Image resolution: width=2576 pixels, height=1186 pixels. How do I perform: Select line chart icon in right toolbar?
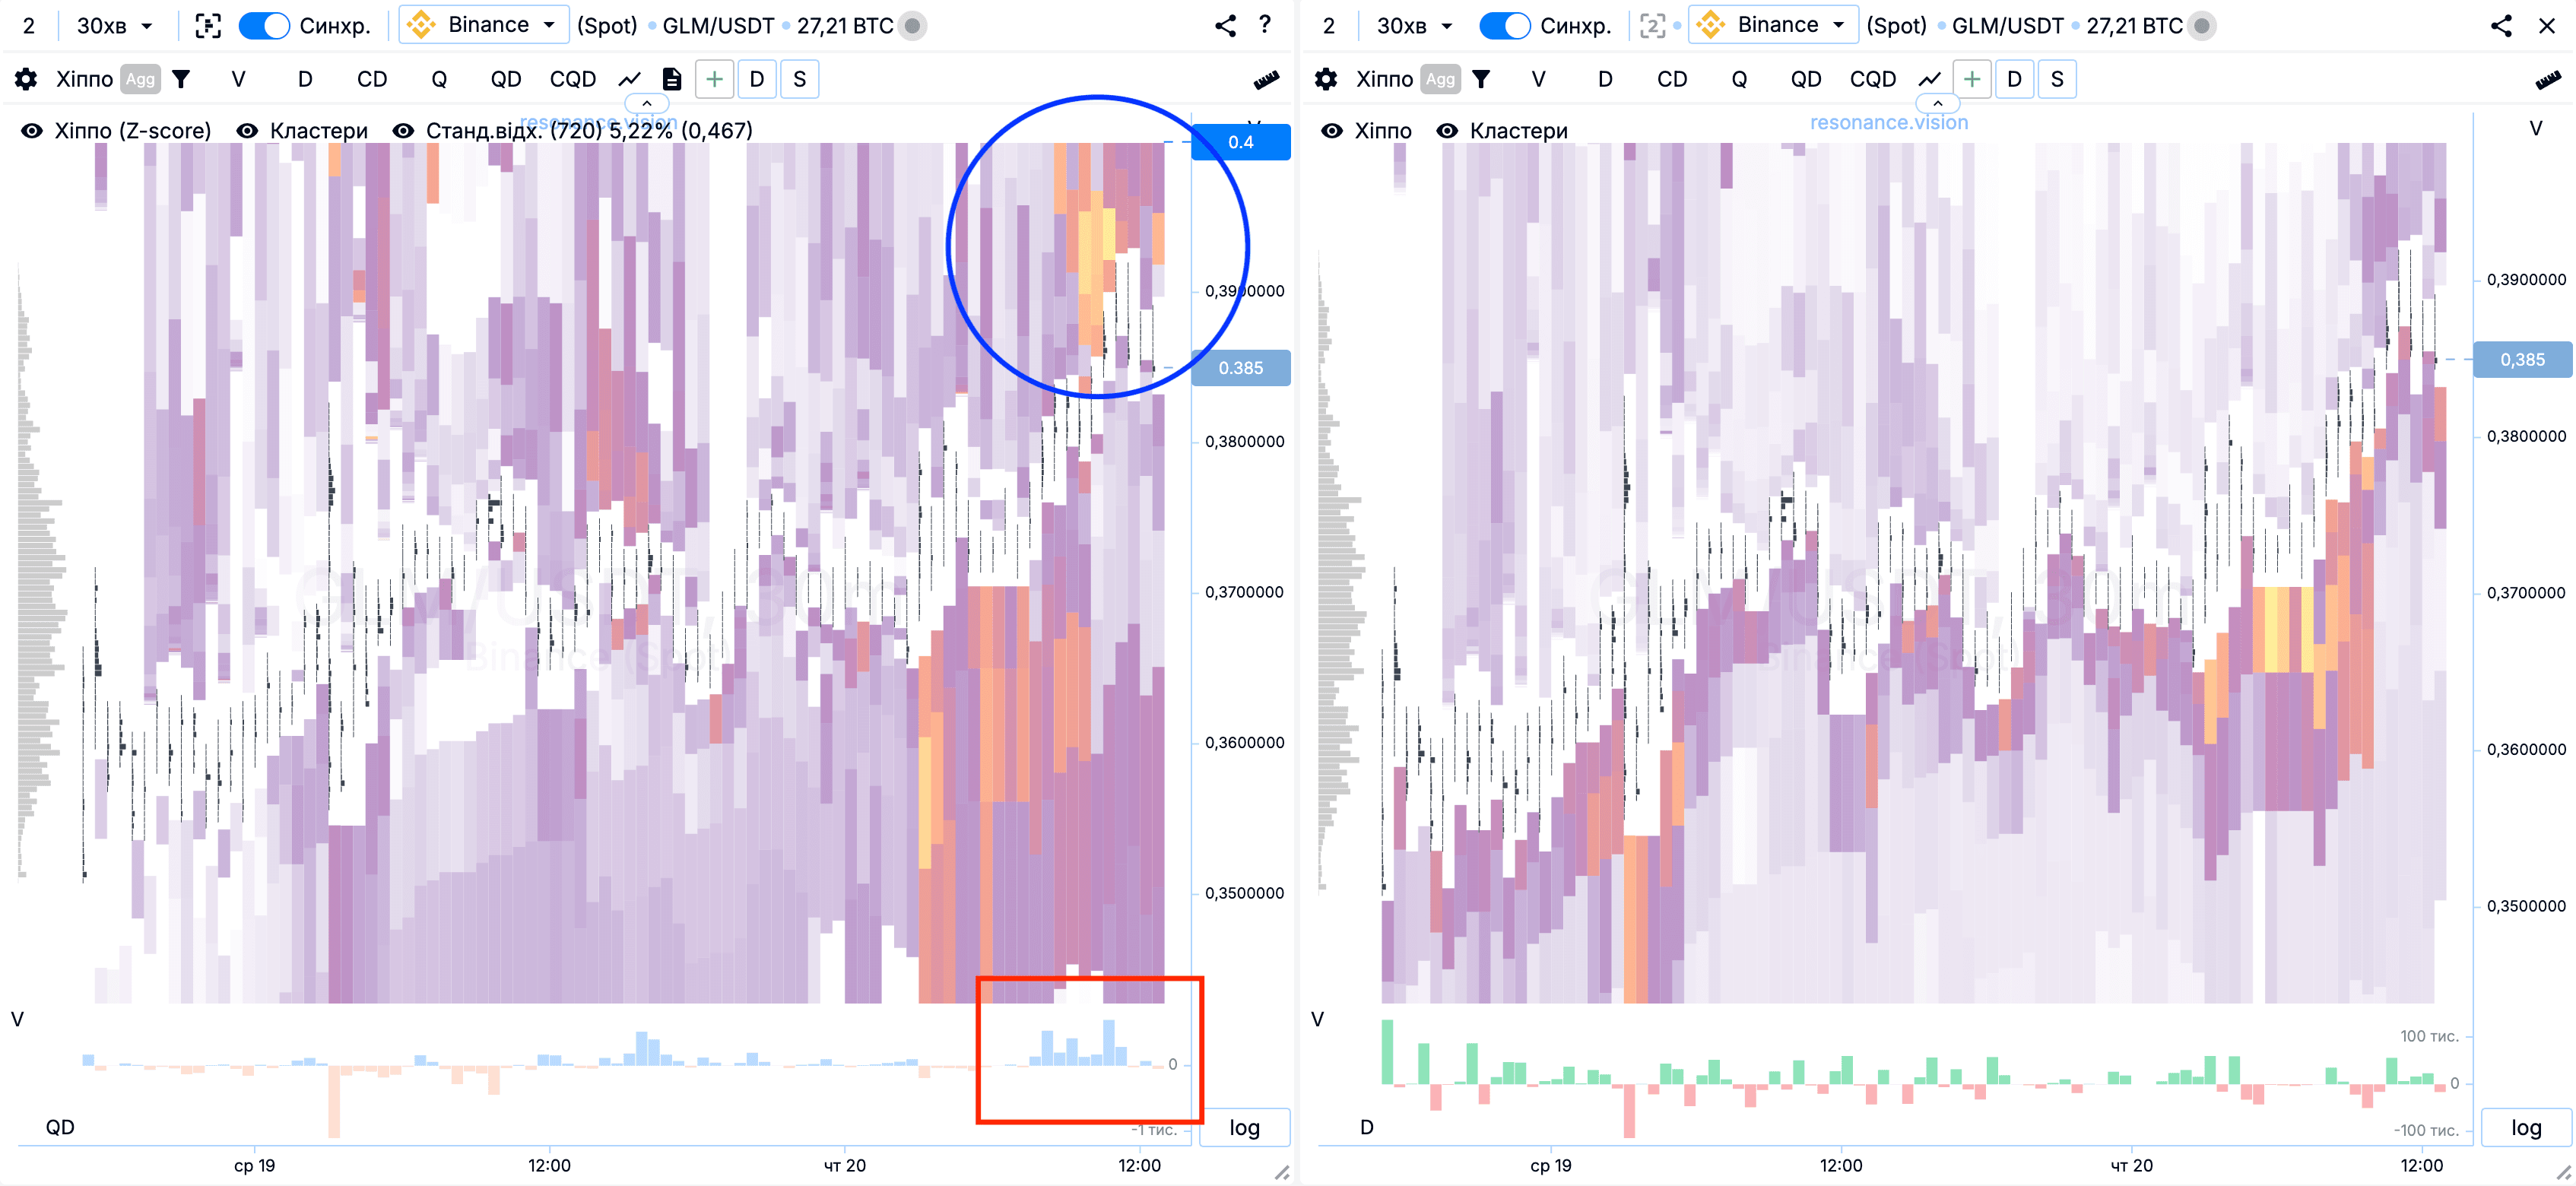point(1930,79)
